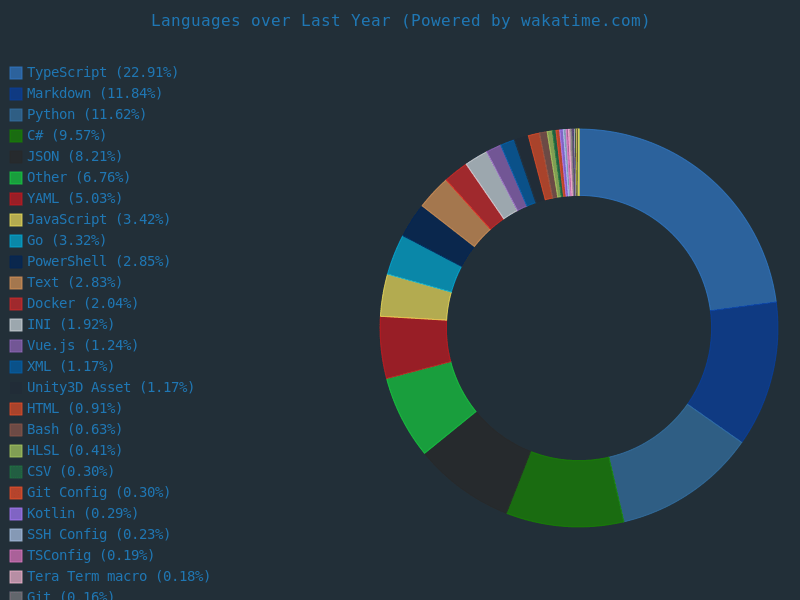Click the chart title mentioning wakatime.com

pyautogui.click(x=400, y=20)
